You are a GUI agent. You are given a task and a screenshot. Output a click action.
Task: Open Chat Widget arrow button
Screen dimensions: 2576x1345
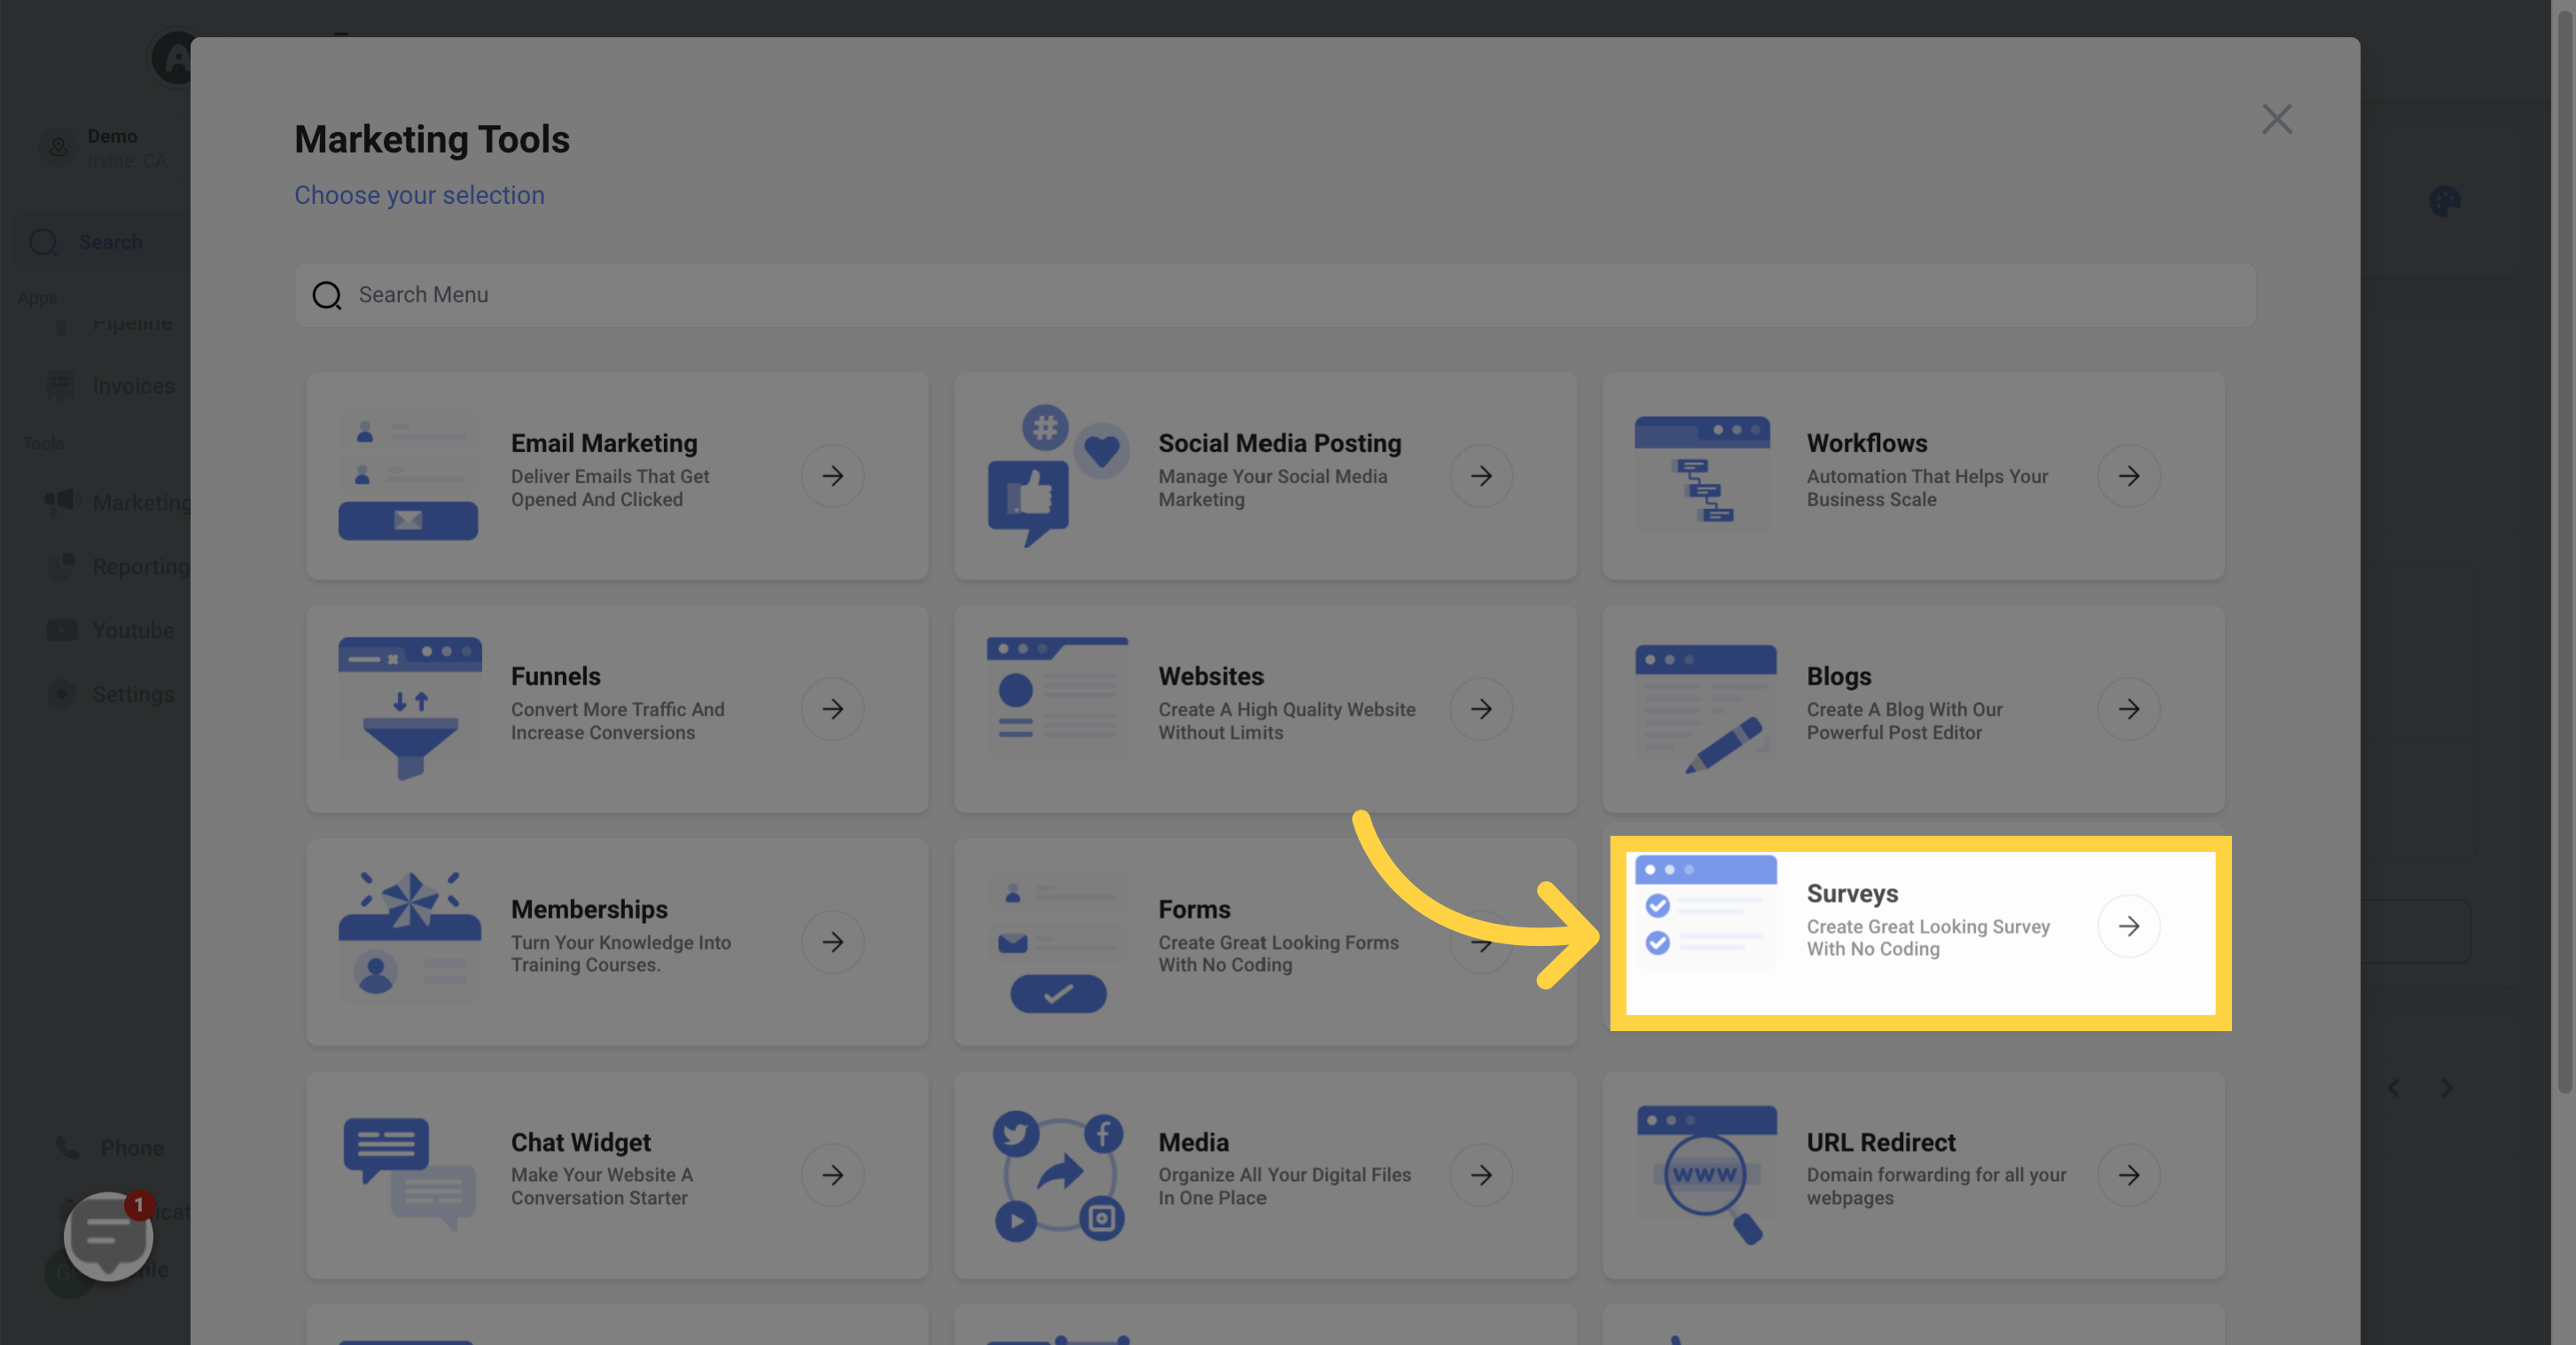click(x=832, y=1175)
